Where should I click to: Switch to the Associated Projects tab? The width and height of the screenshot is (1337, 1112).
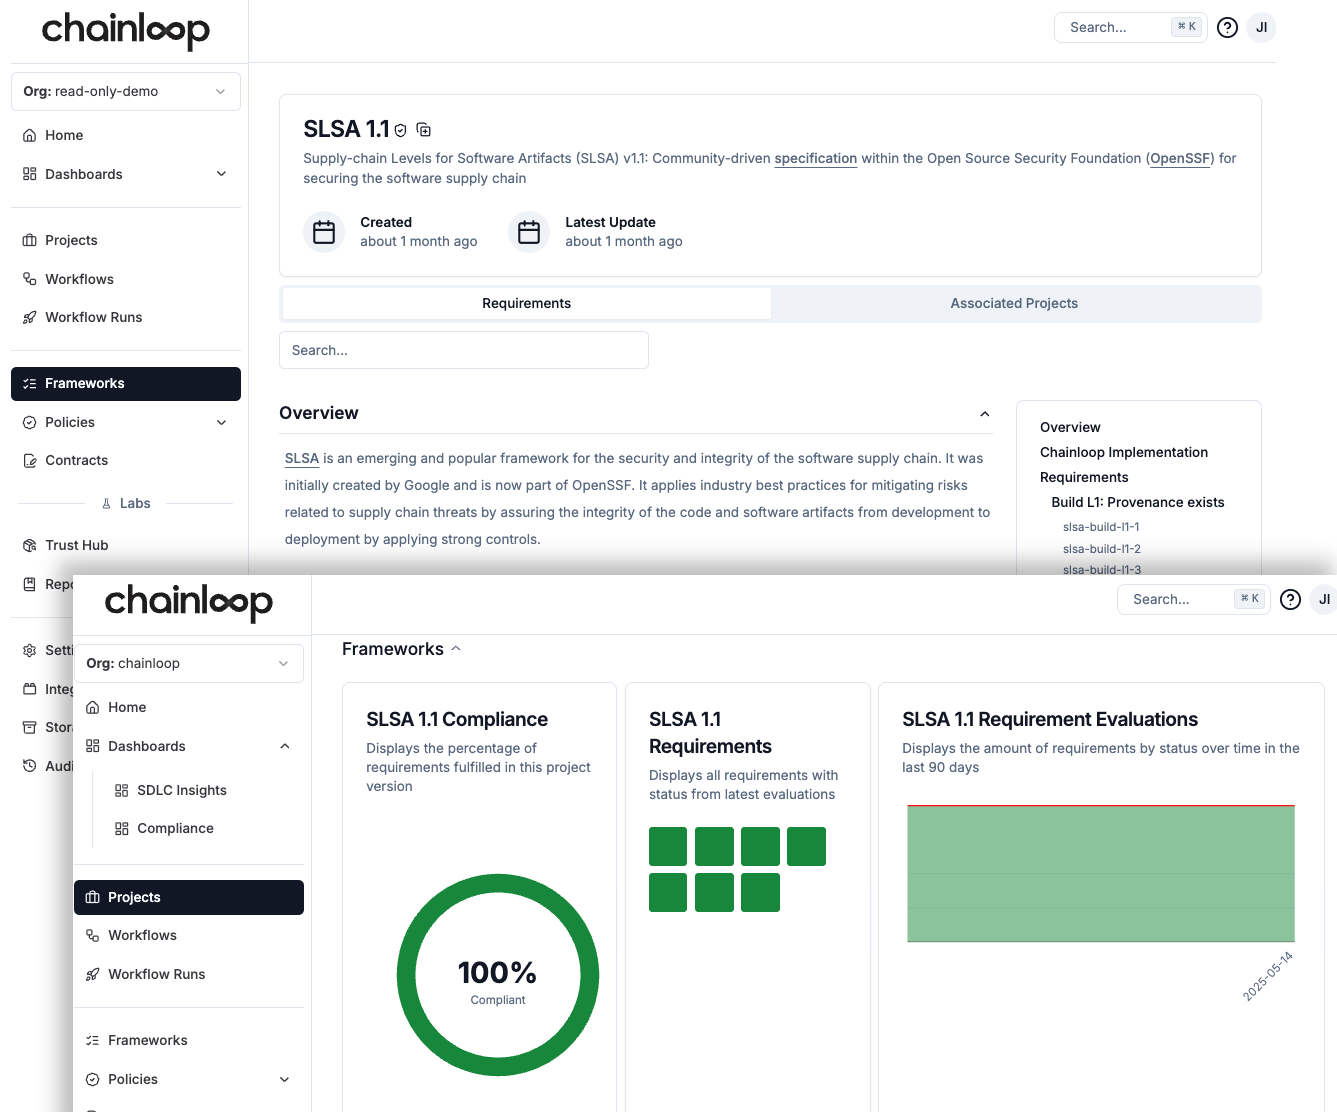[x=1014, y=303]
